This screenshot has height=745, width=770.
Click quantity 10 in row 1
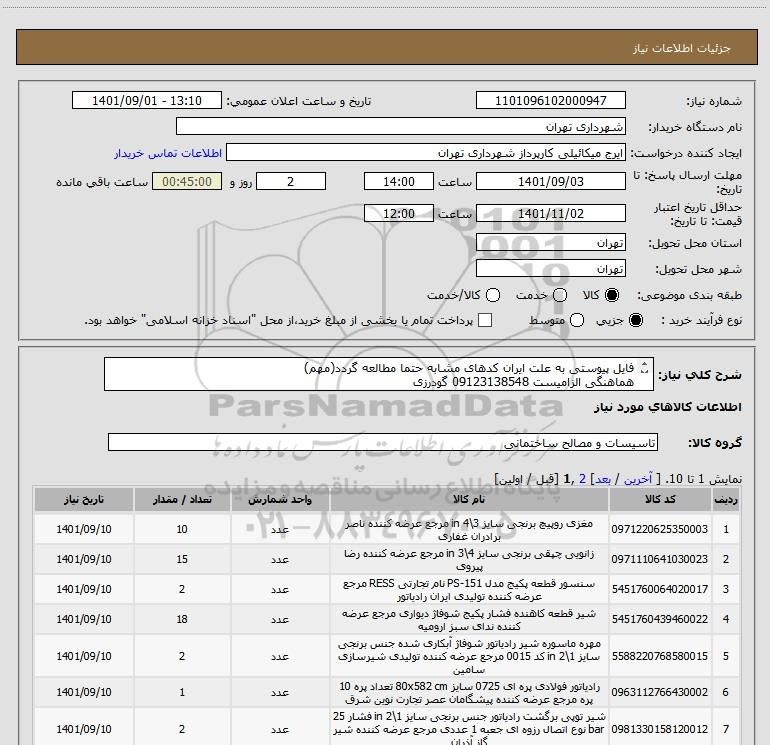[182, 529]
